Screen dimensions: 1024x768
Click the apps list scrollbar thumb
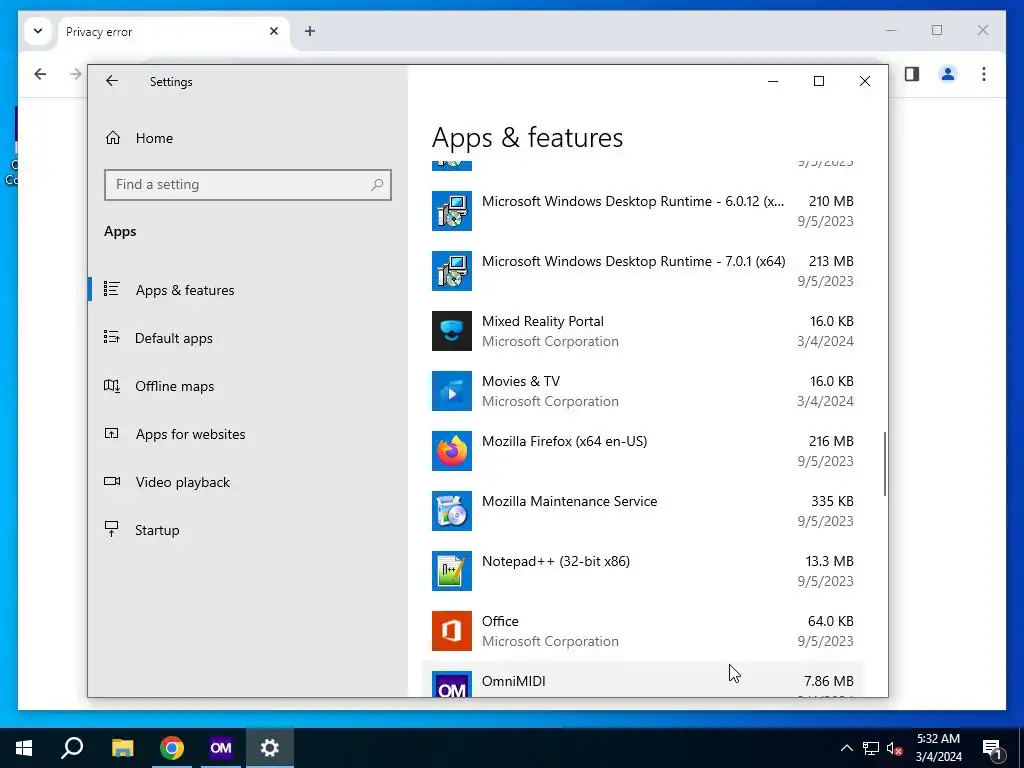(x=885, y=463)
